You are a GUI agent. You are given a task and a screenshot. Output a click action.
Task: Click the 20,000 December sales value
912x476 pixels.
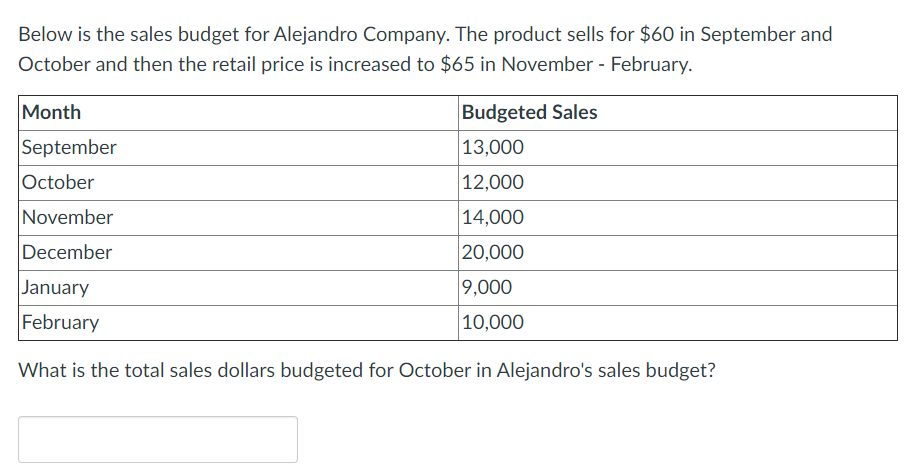coord(493,253)
